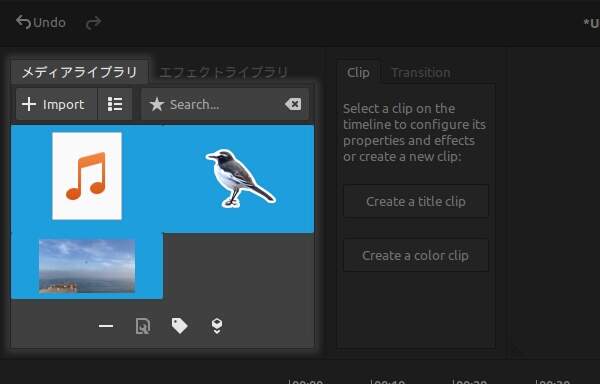Image resolution: width=600 pixels, height=384 pixels.
Task: Toggle list view icon beside Import
Action: coord(115,104)
